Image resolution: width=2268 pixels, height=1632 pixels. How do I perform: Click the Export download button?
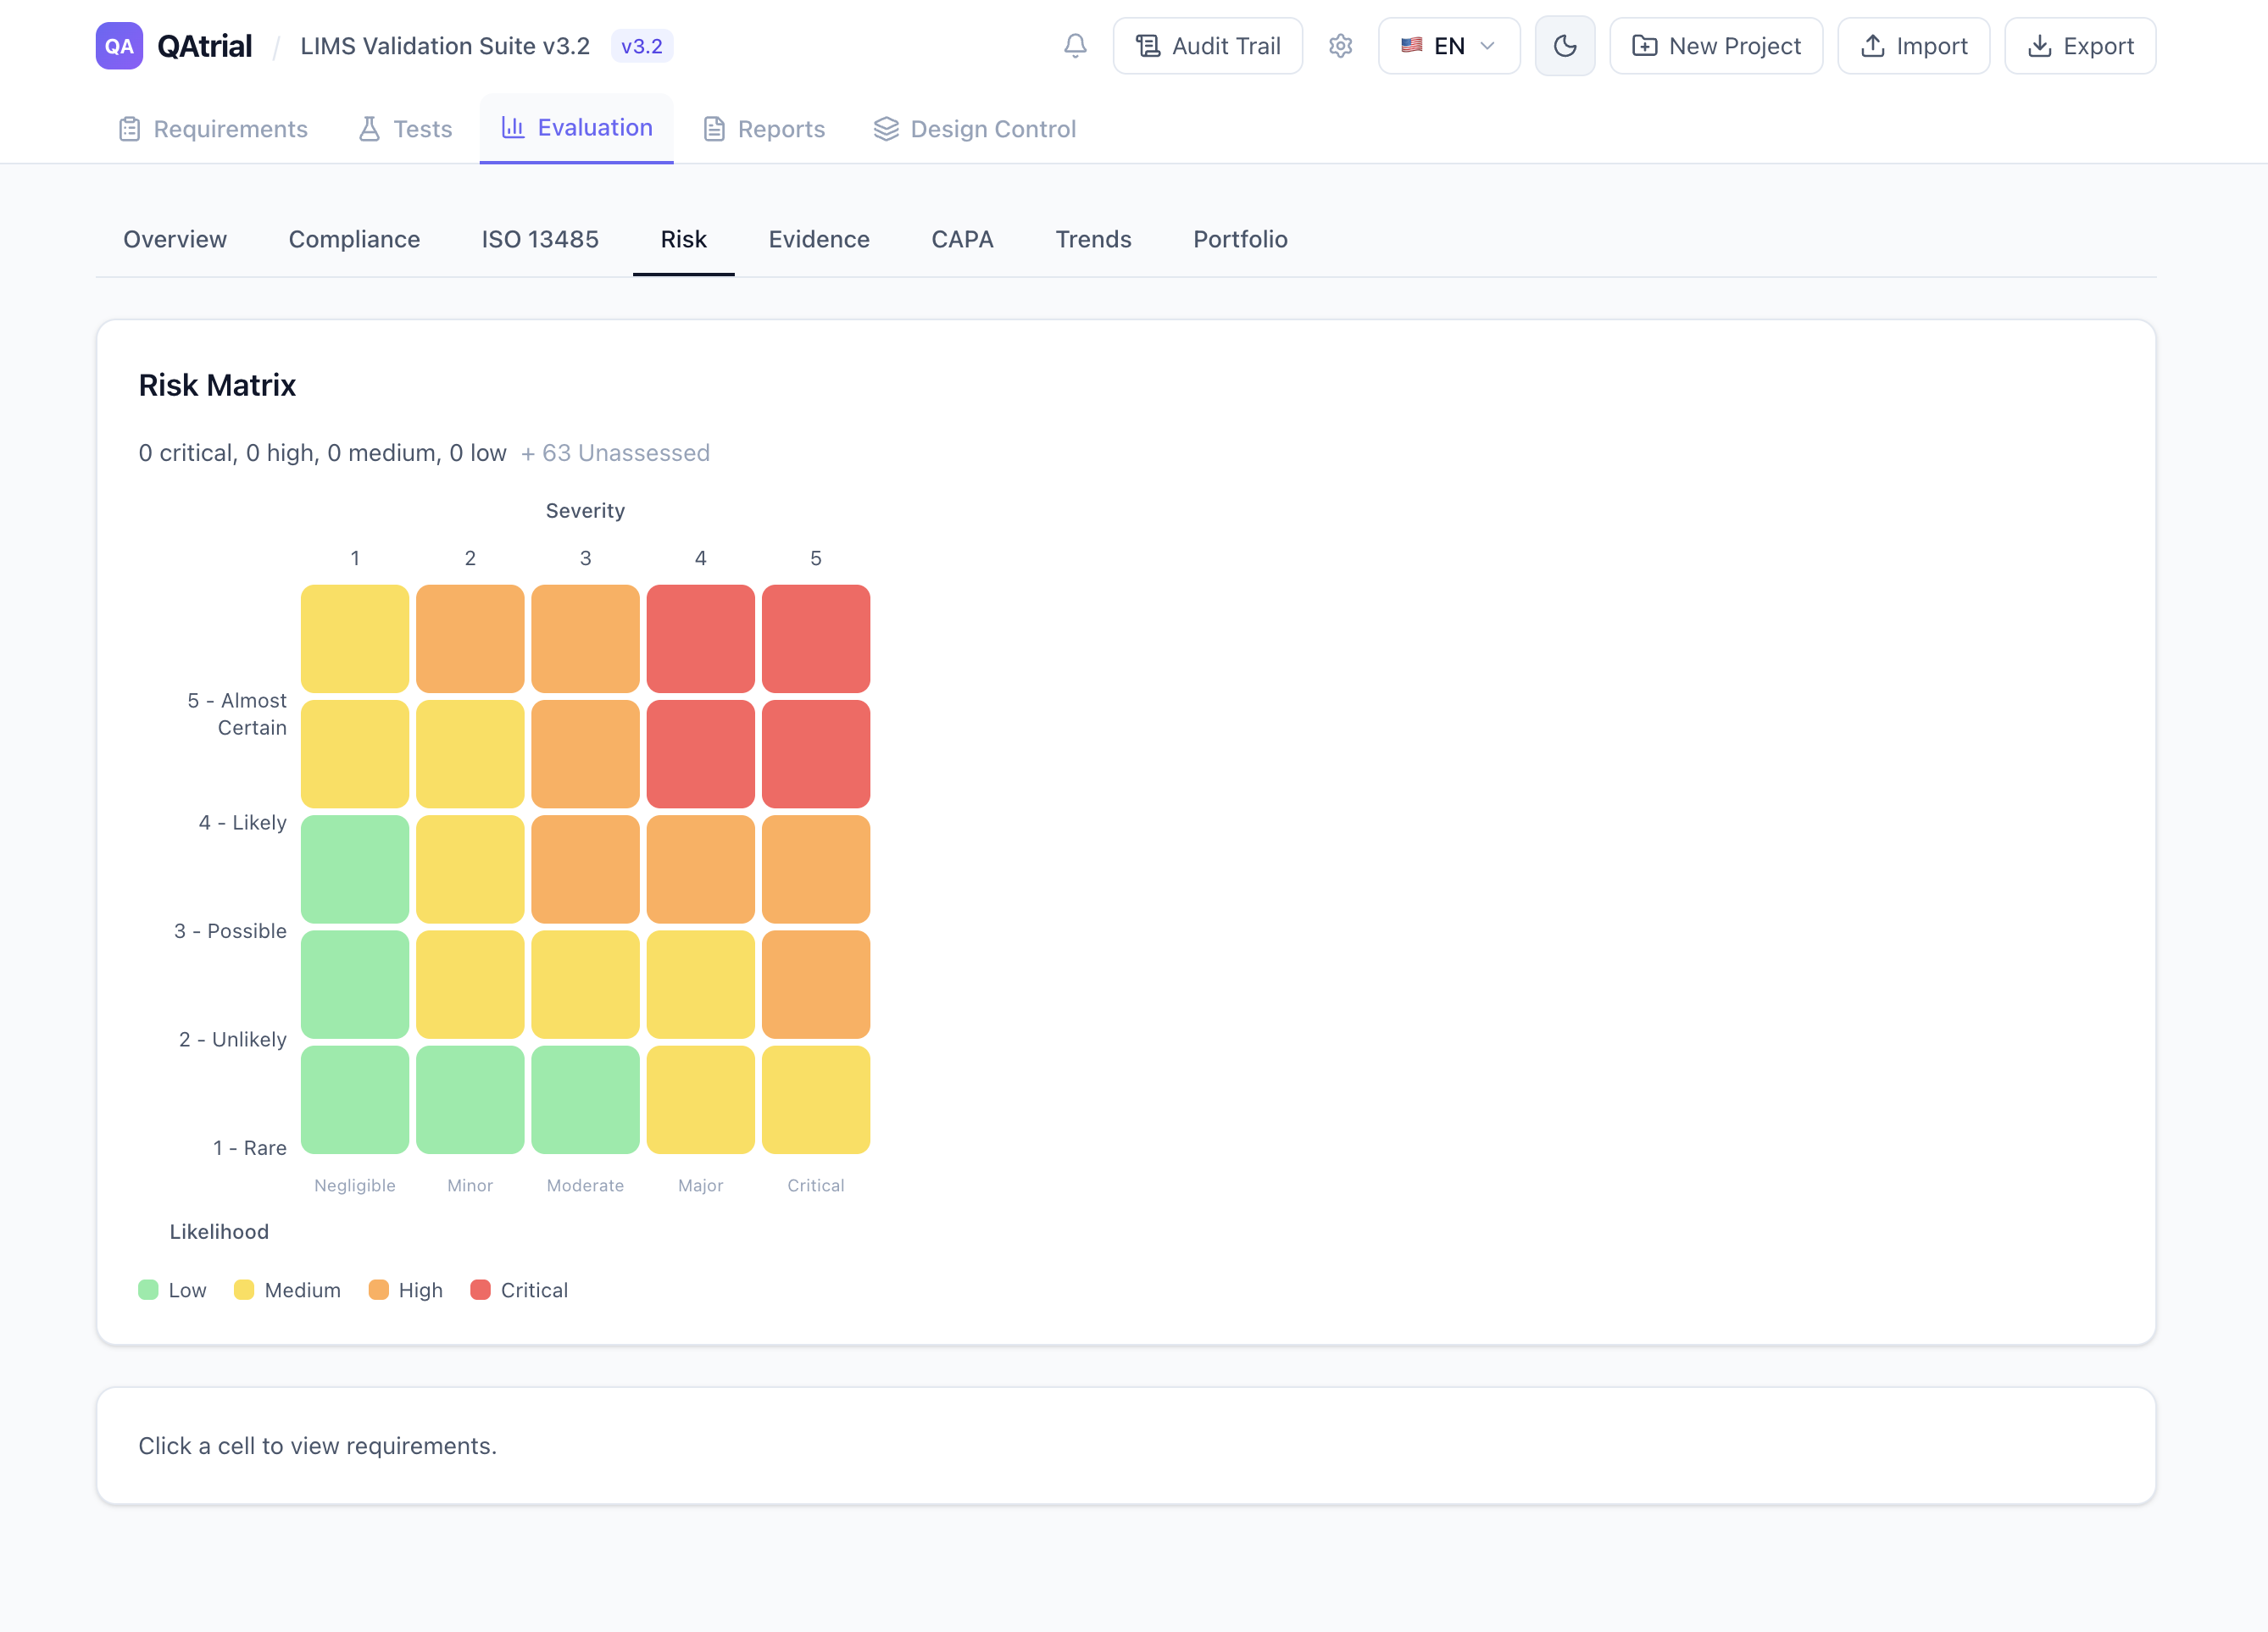coord(2079,46)
